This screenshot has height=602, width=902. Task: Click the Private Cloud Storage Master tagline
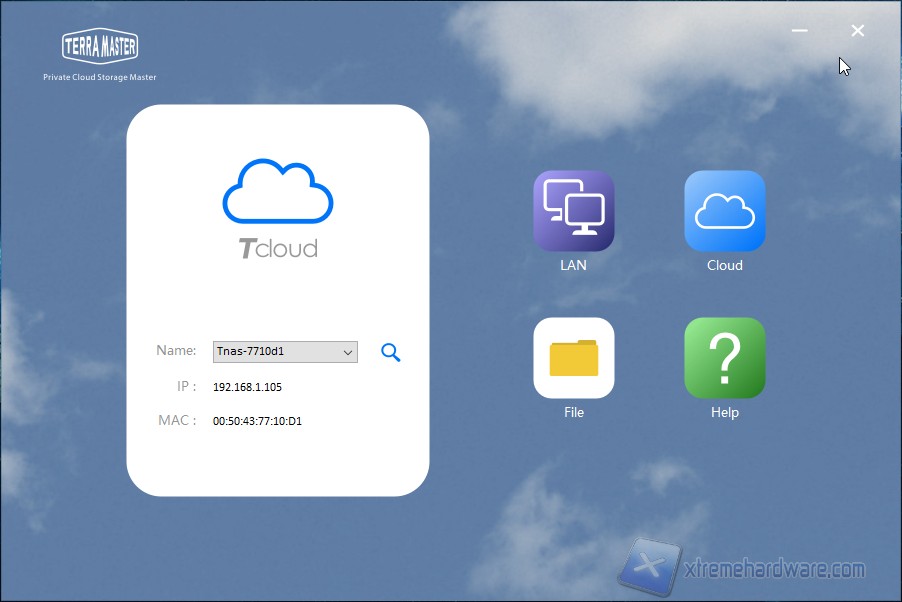point(100,77)
